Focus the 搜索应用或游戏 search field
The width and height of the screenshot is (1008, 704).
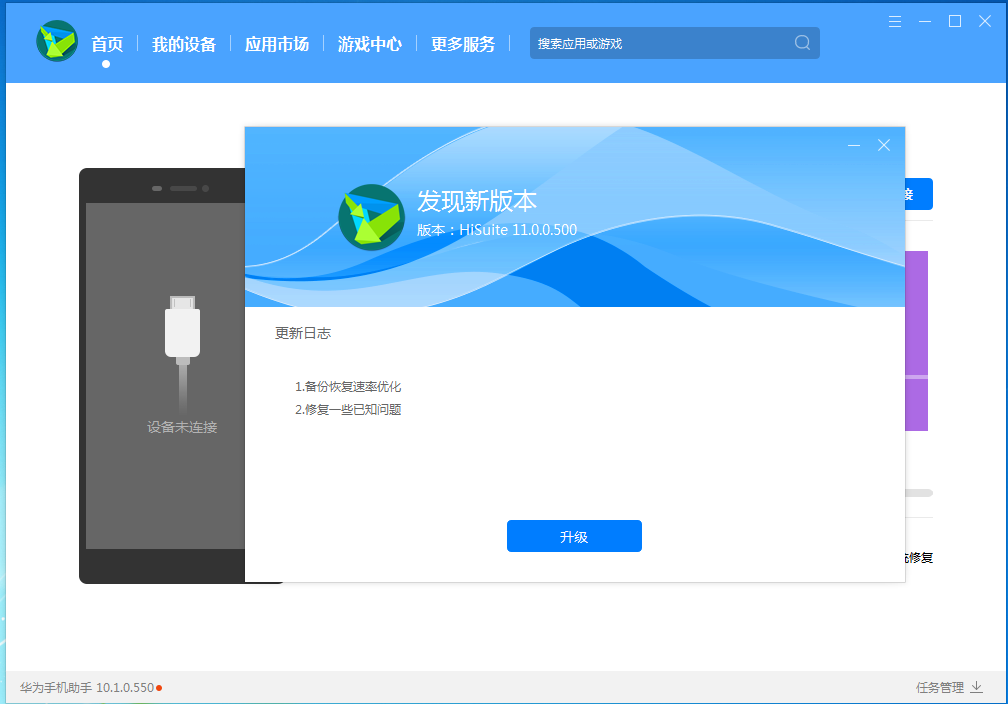[x=660, y=43]
